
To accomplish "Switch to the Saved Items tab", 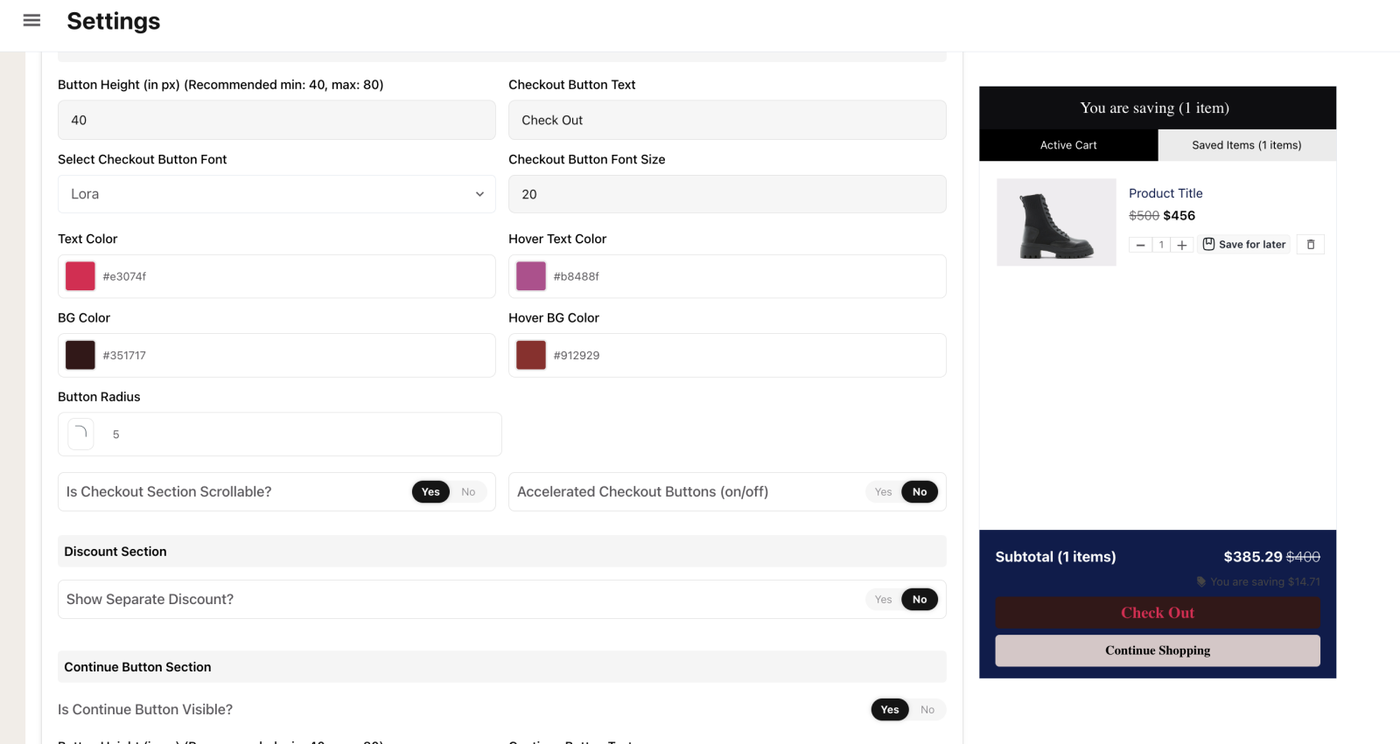I will [x=1246, y=145].
